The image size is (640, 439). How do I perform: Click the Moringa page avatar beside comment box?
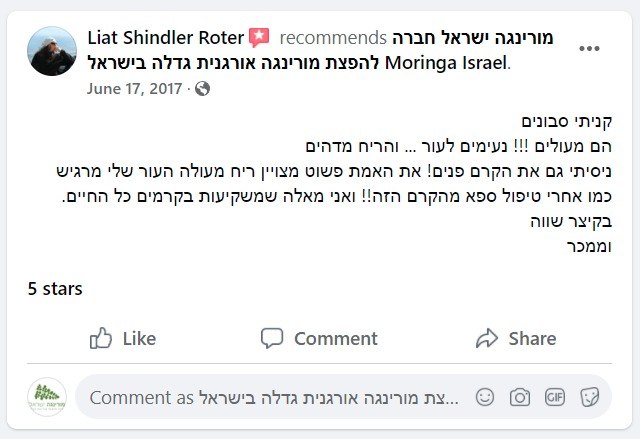pyautogui.click(x=47, y=397)
